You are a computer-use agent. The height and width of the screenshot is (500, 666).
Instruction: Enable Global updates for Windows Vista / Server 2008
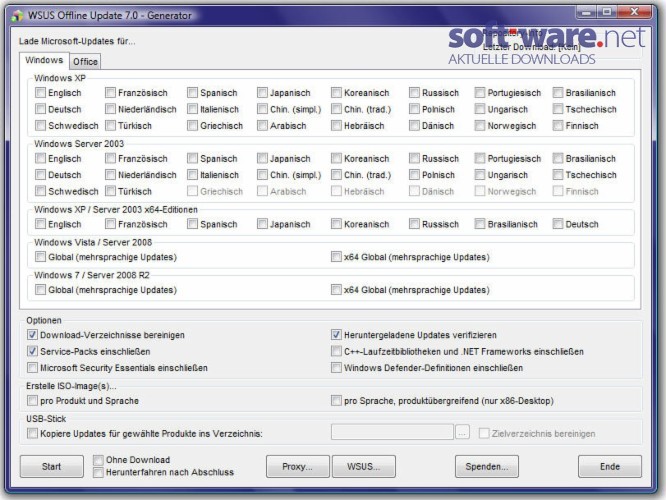(40, 257)
